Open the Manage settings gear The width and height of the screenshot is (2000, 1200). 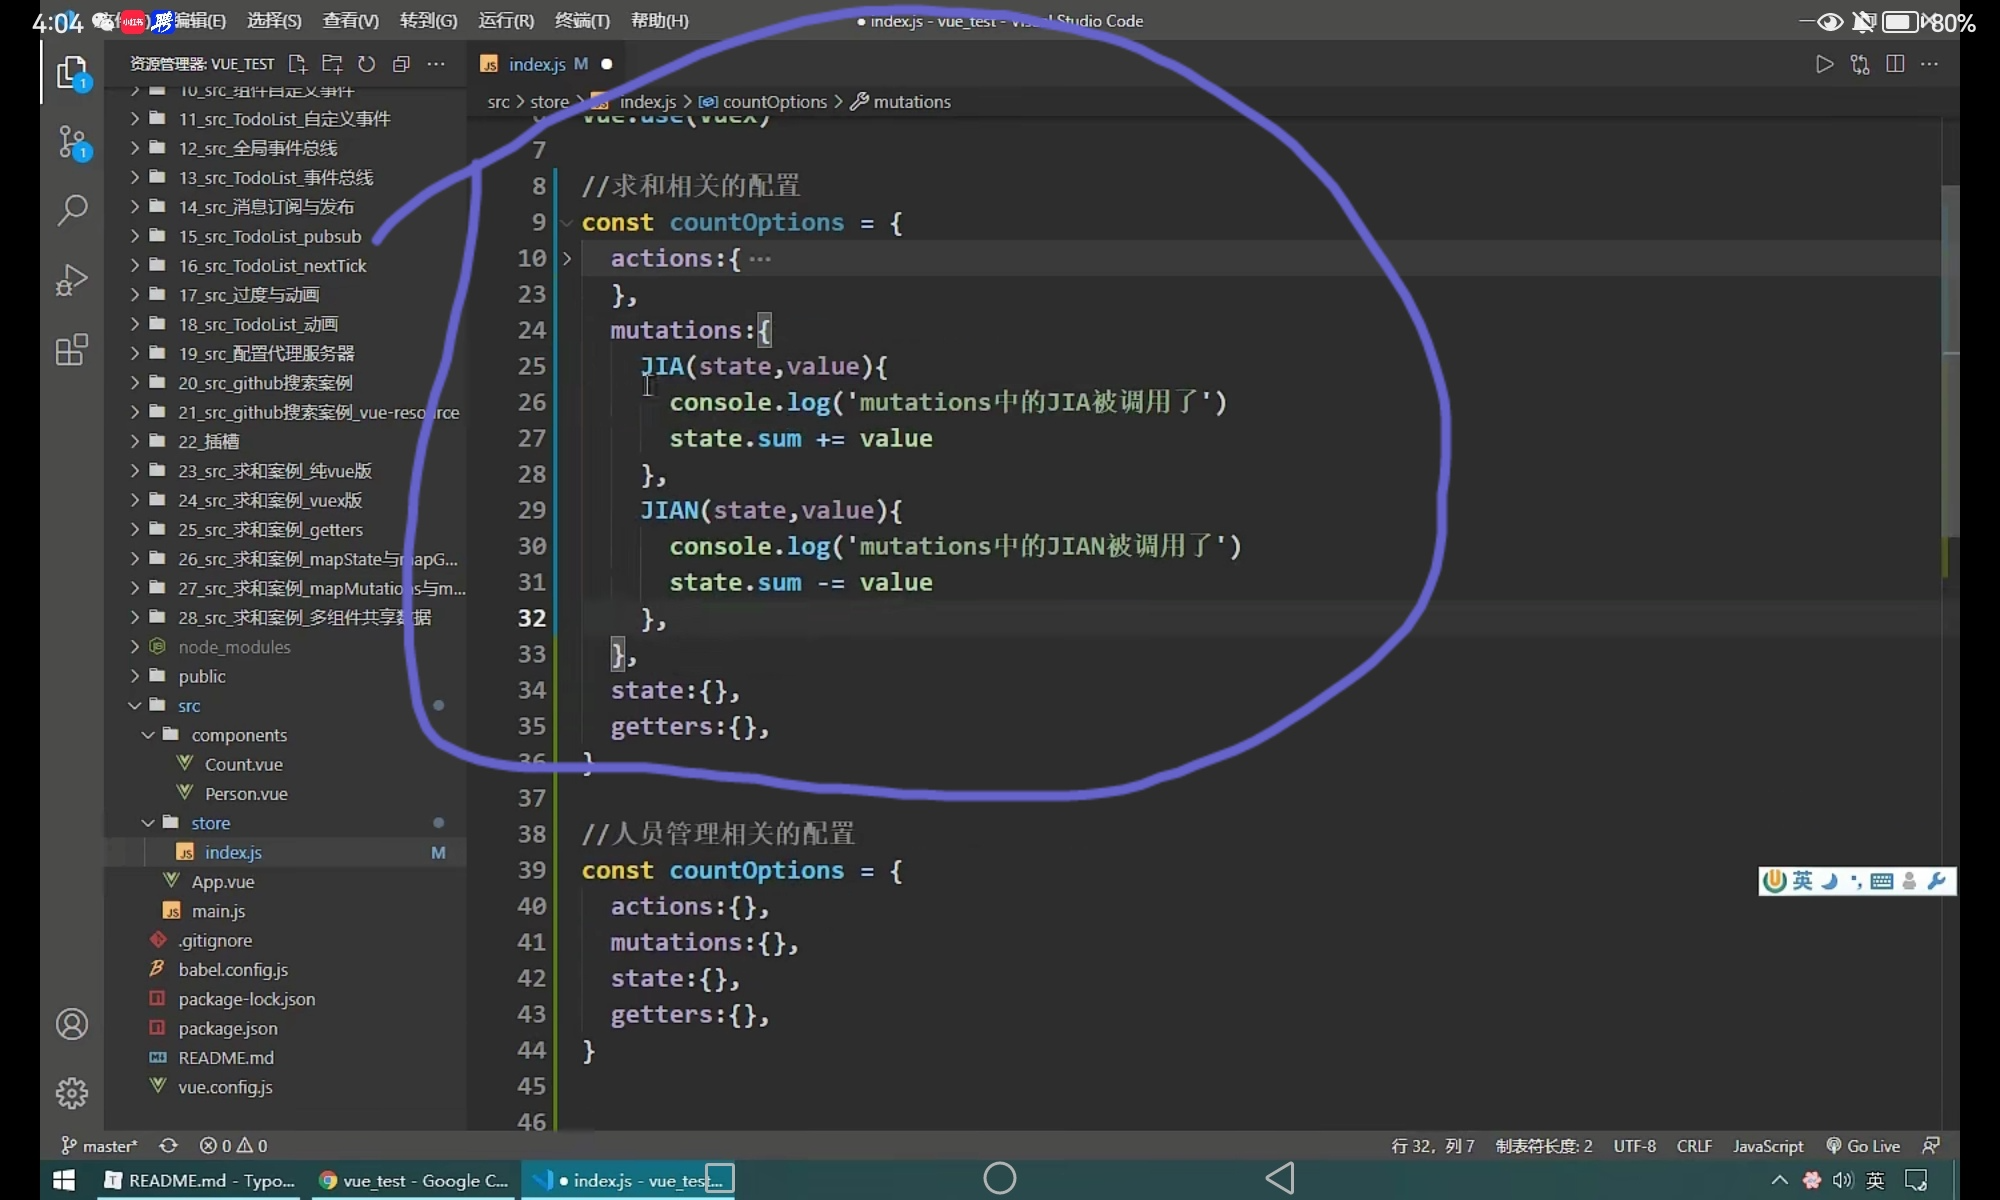click(72, 1093)
